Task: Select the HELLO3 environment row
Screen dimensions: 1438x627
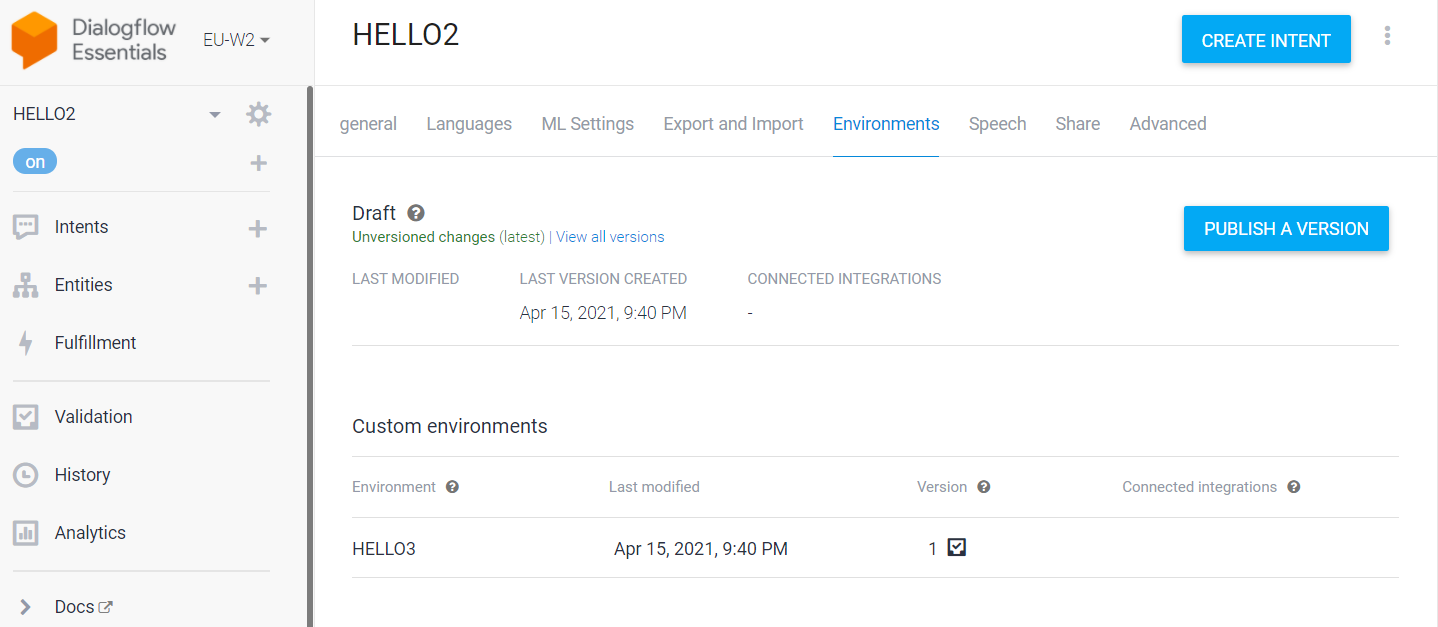Action: (x=384, y=549)
